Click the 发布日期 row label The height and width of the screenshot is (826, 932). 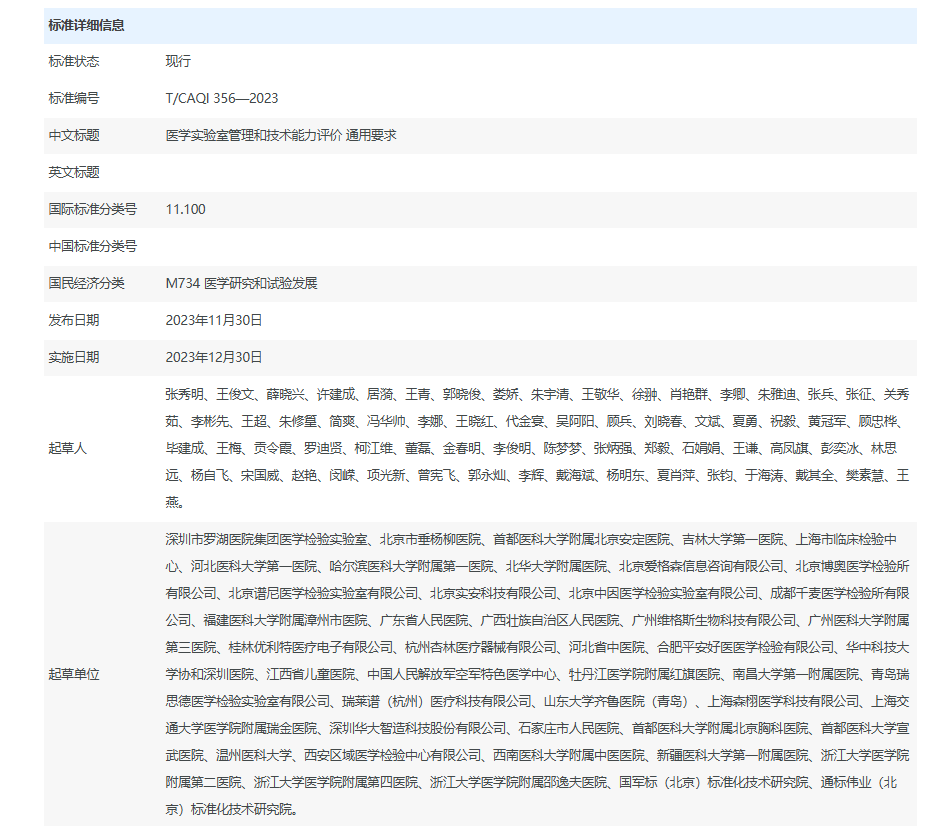(74, 320)
